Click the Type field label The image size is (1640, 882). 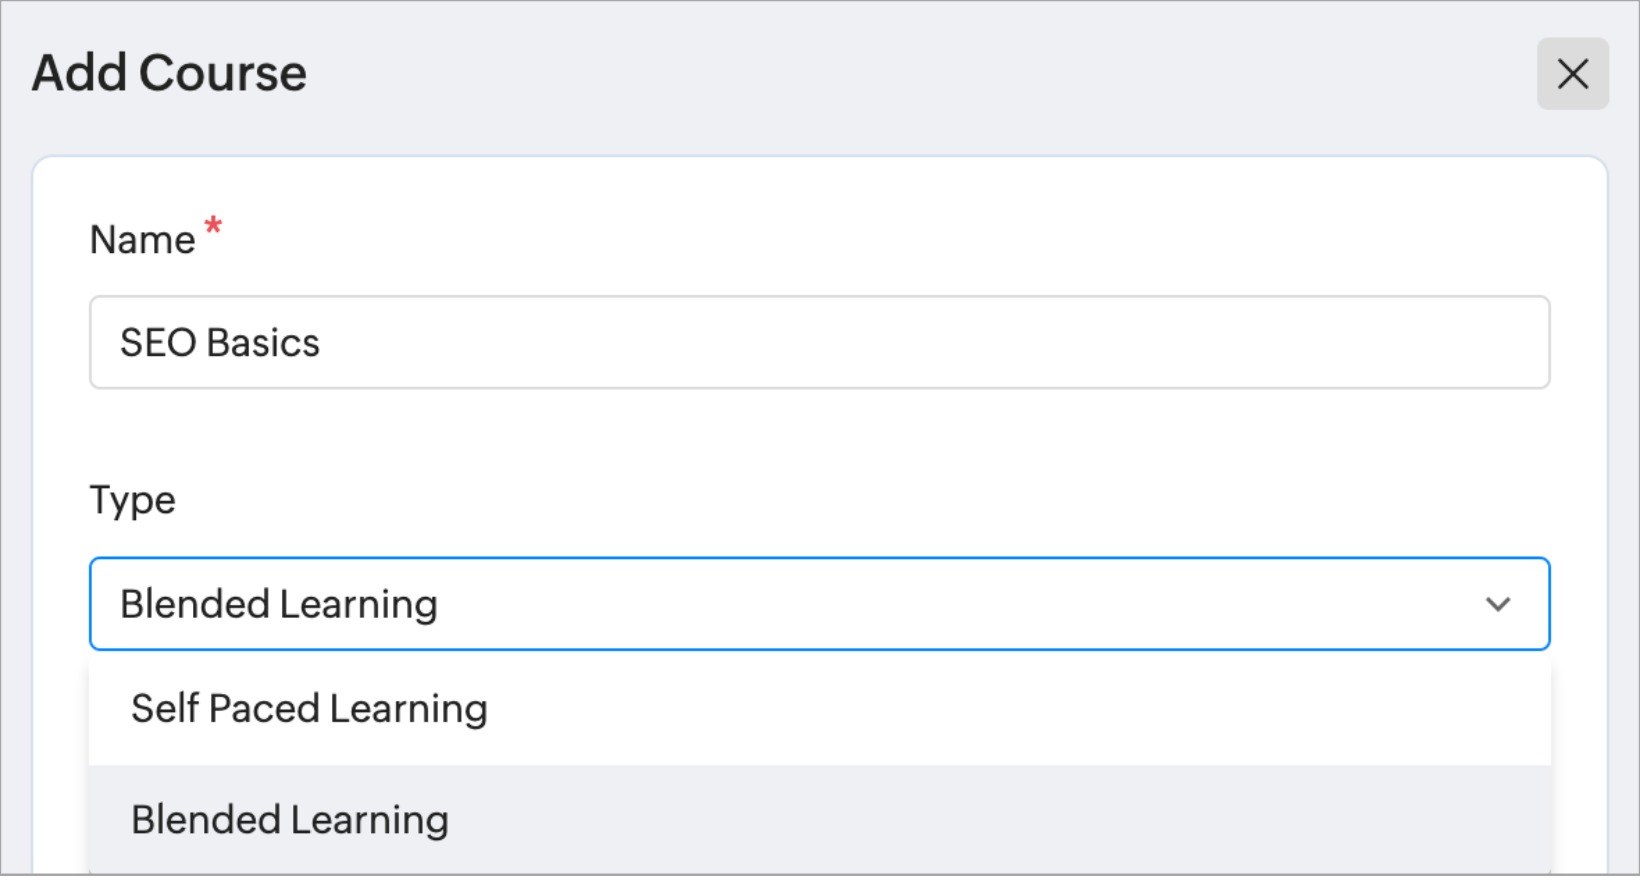133,500
